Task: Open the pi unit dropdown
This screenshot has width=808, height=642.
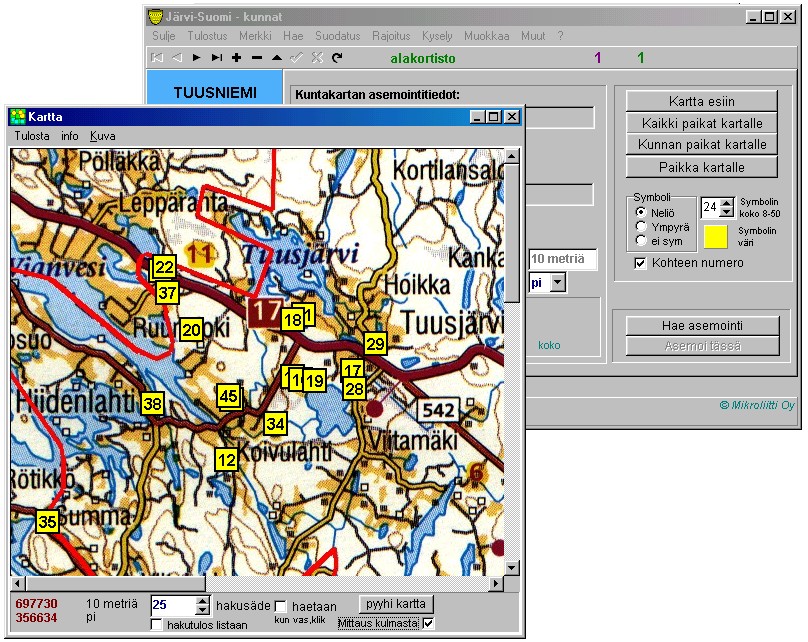Action: [x=558, y=284]
